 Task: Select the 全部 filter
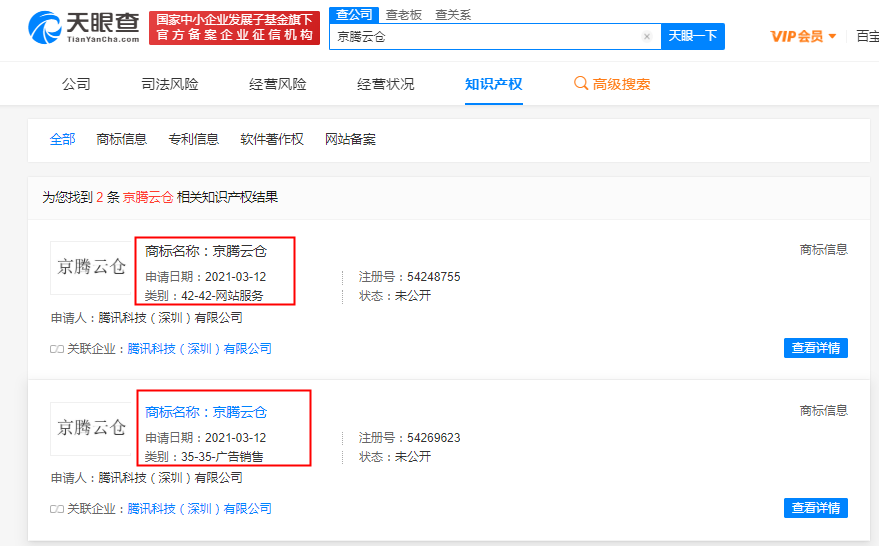pyautogui.click(x=62, y=139)
